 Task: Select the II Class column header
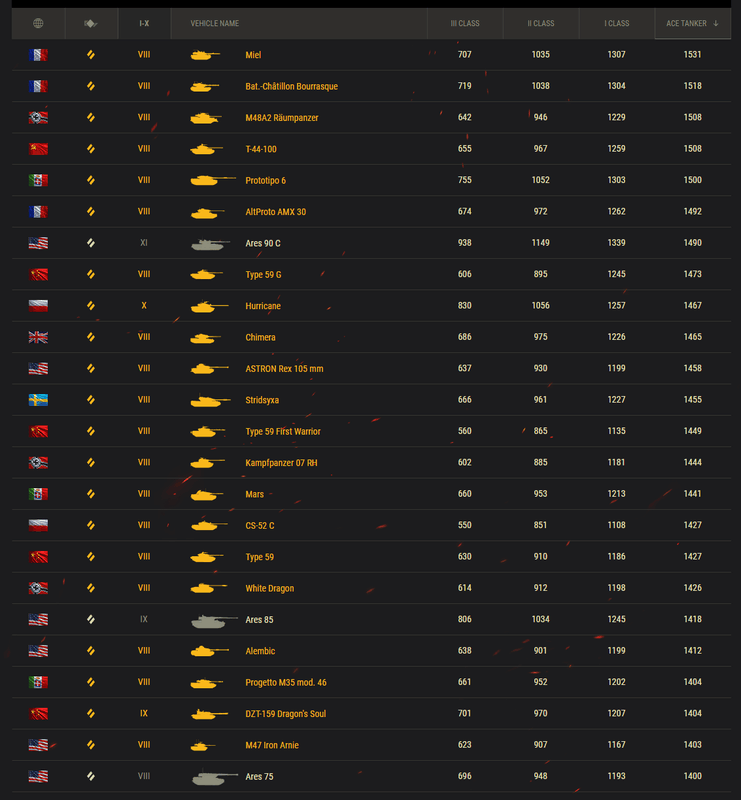click(x=541, y=23)
